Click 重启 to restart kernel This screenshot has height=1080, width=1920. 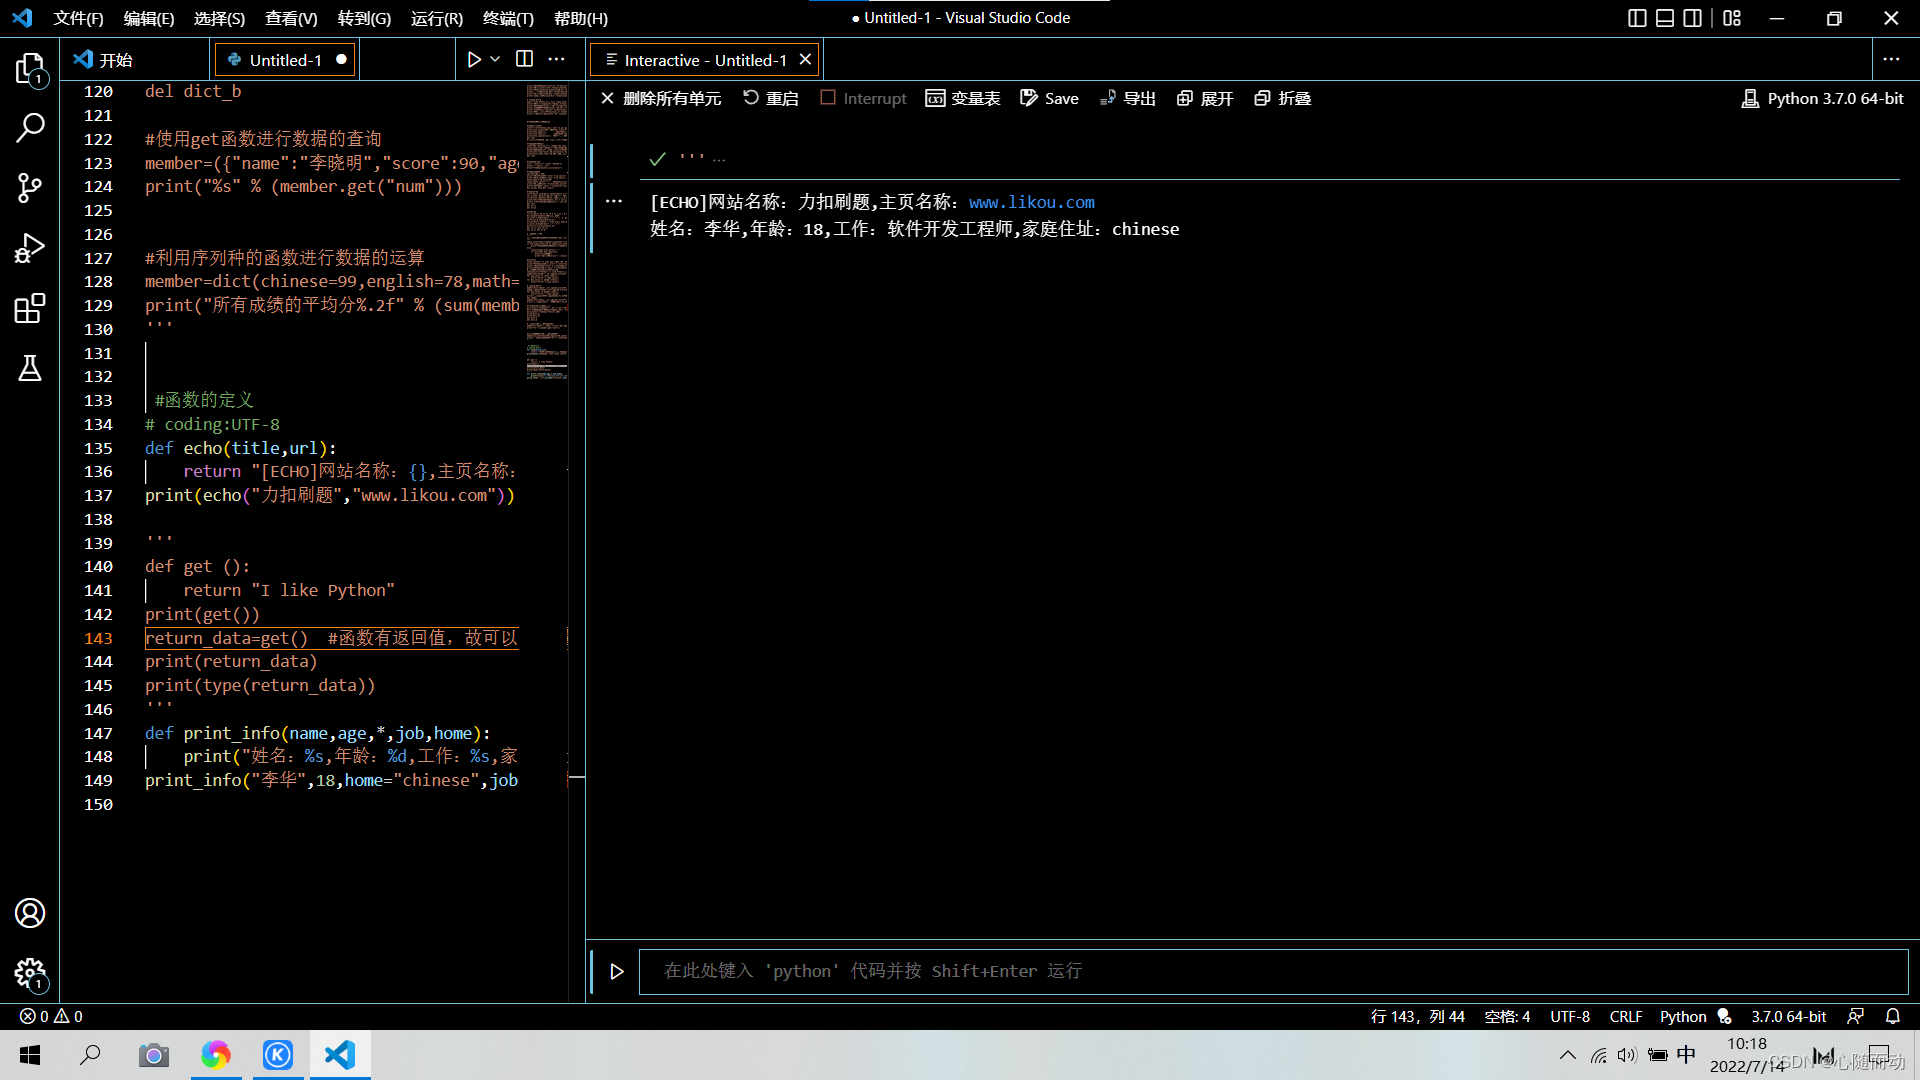[771, 98]
